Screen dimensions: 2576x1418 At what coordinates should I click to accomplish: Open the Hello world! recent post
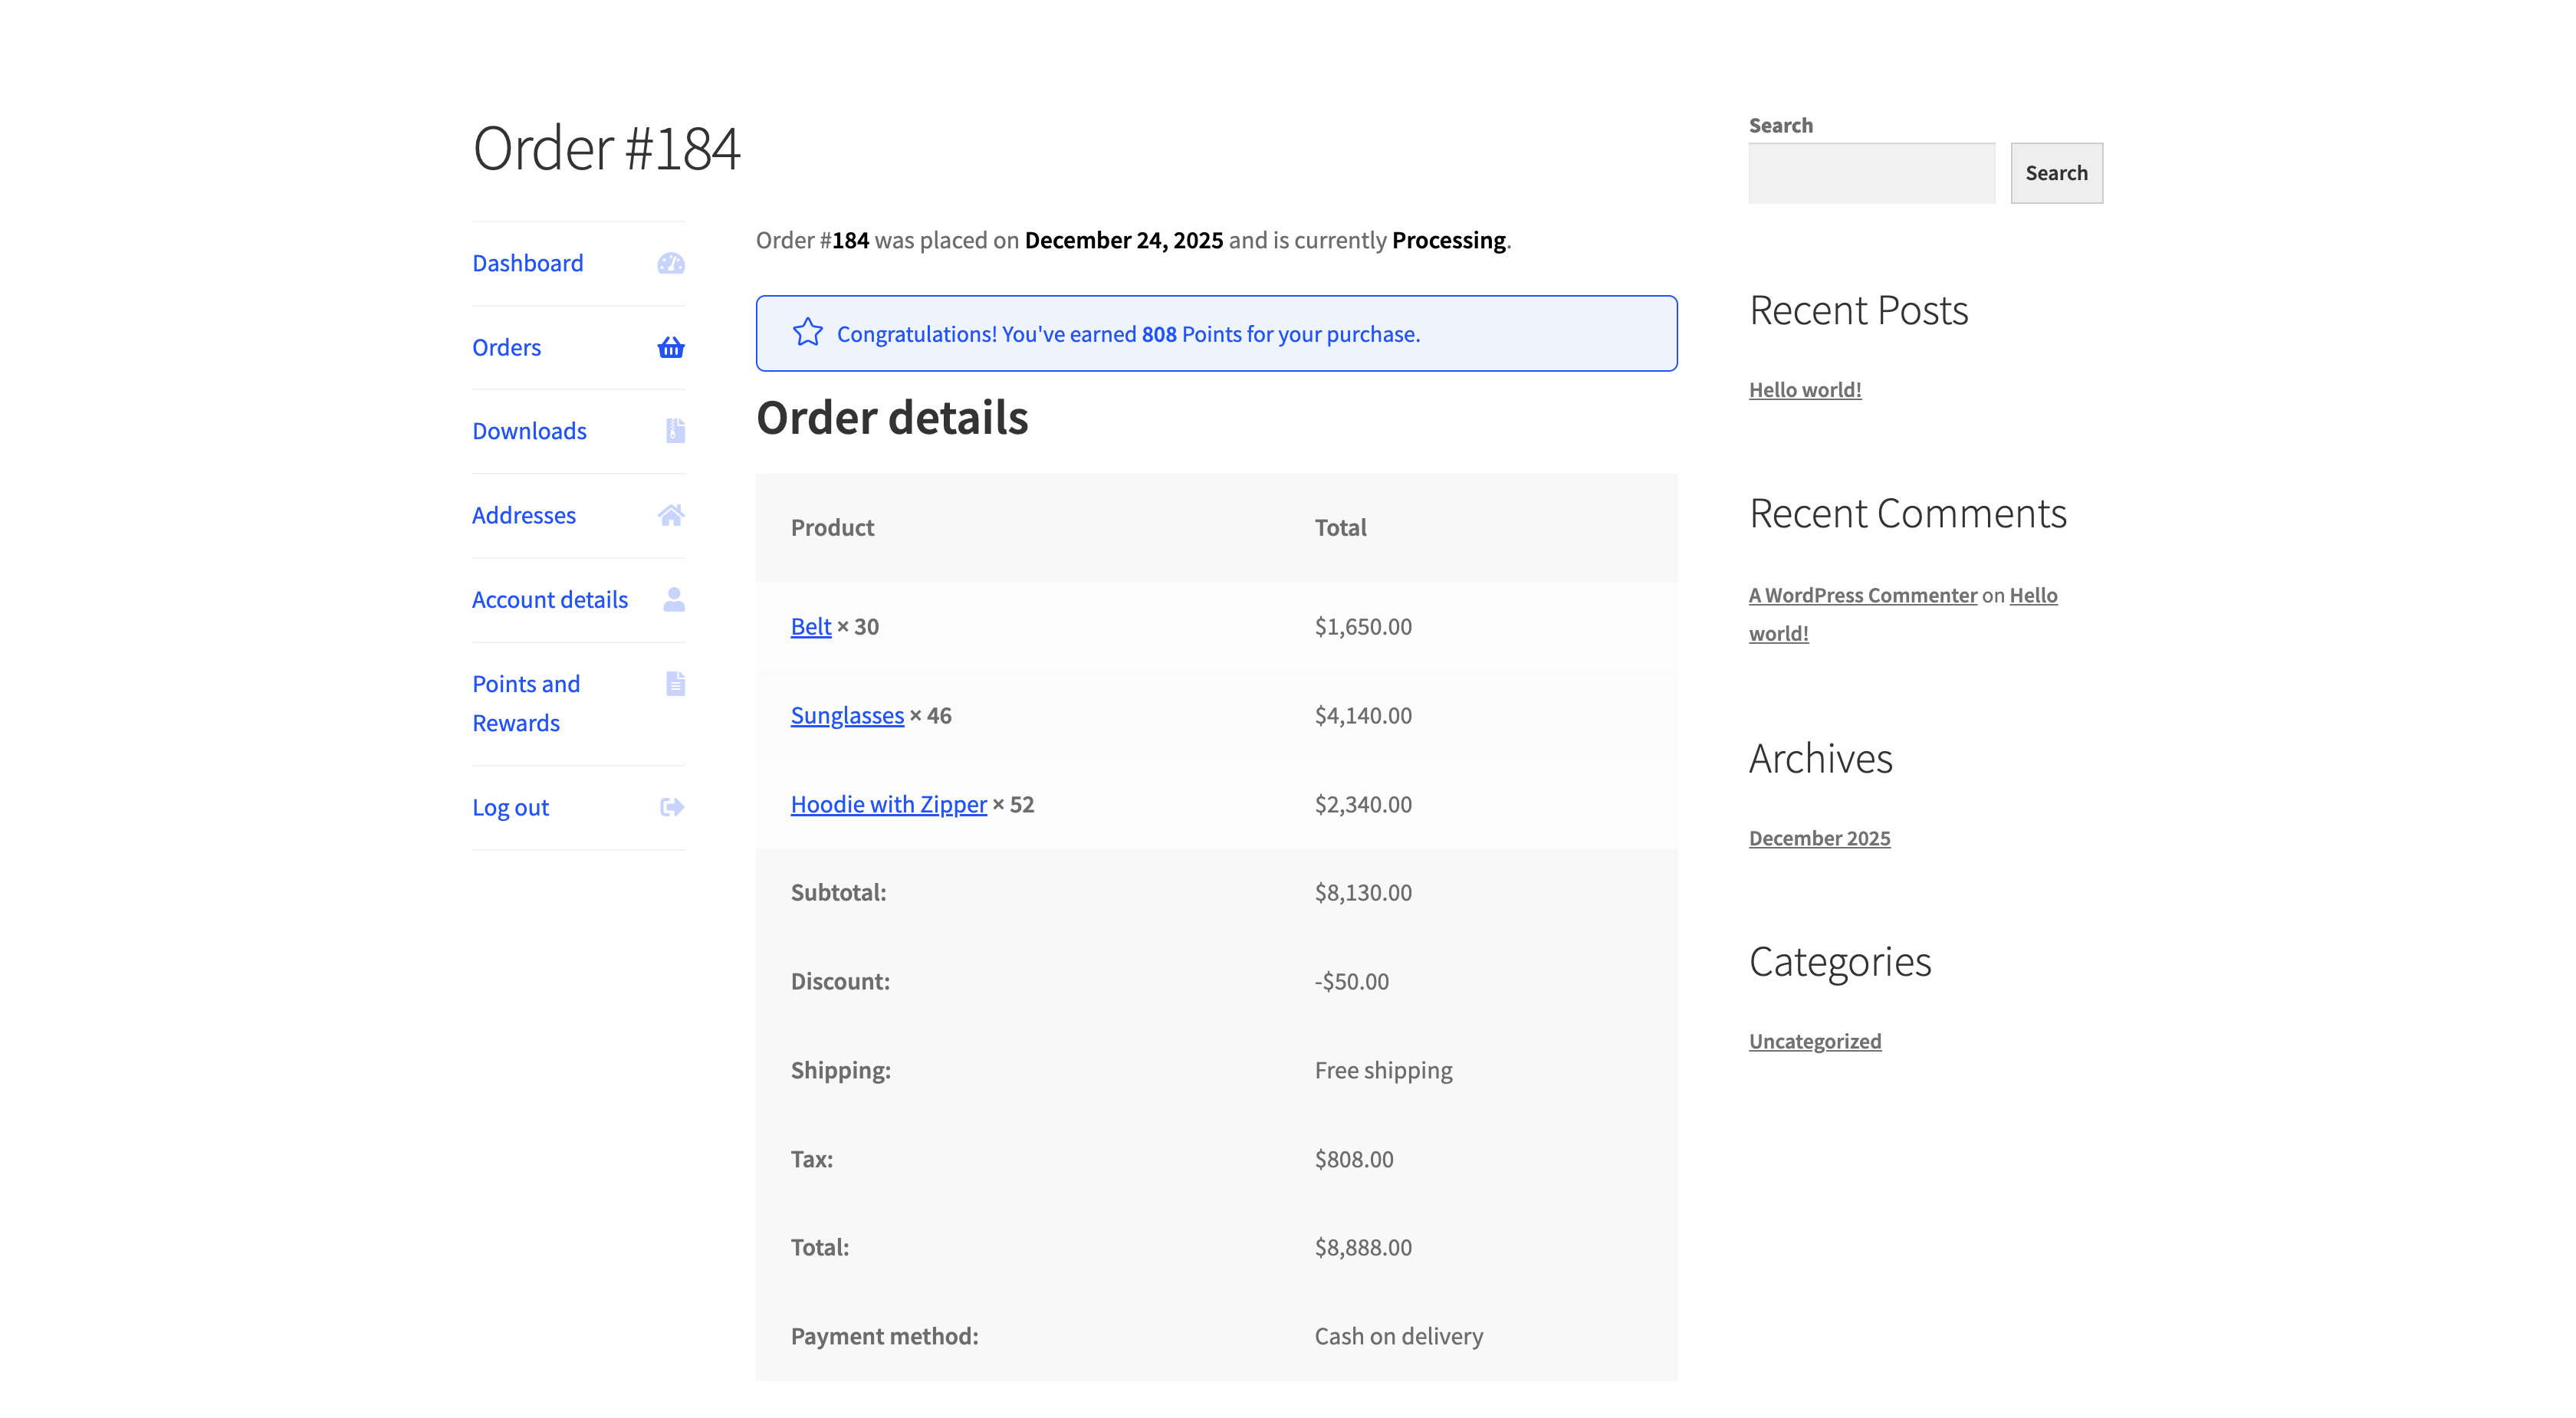pos(1804,389)
